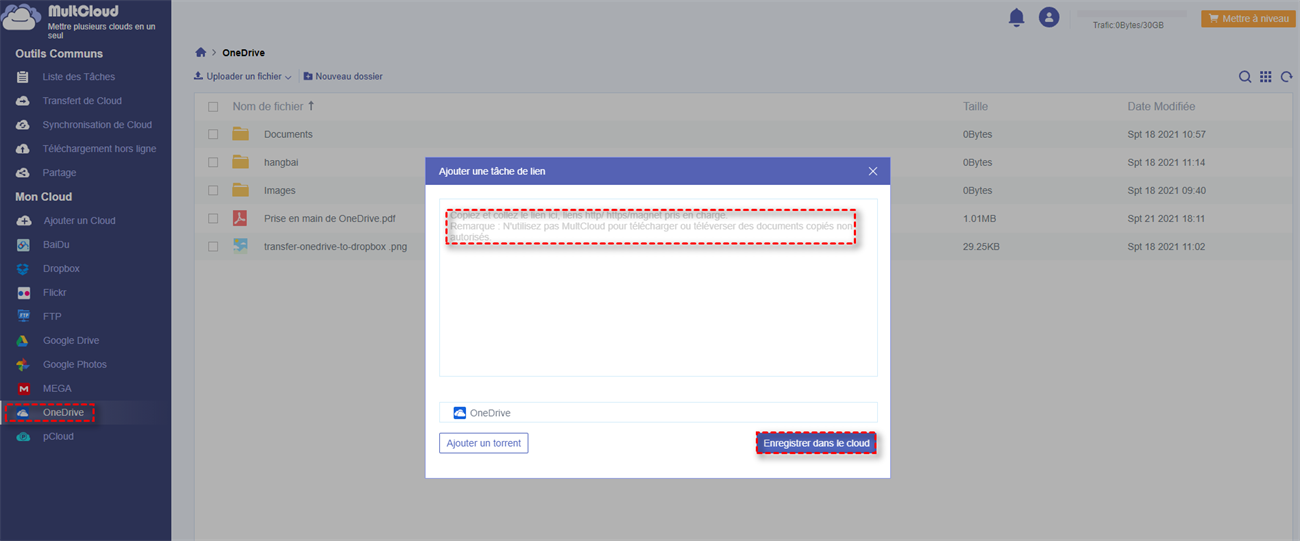Check the Documents folder checkbox
This screenshot has width=1300, height=541.
tap(213, 134)
